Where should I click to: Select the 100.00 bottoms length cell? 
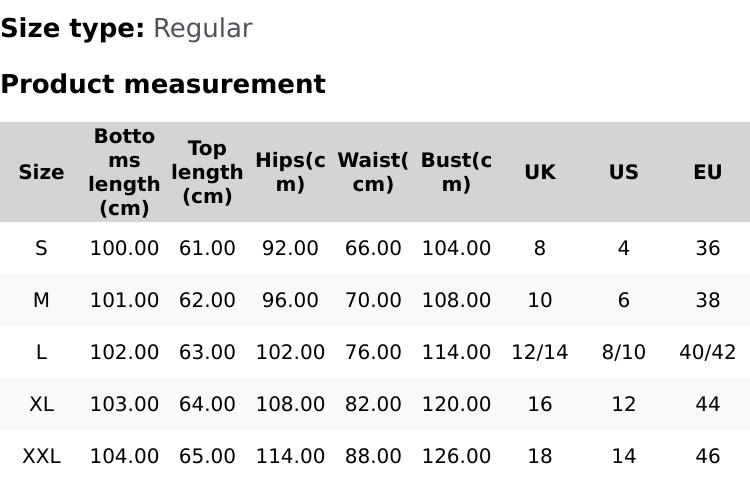[x=124, y=248]
